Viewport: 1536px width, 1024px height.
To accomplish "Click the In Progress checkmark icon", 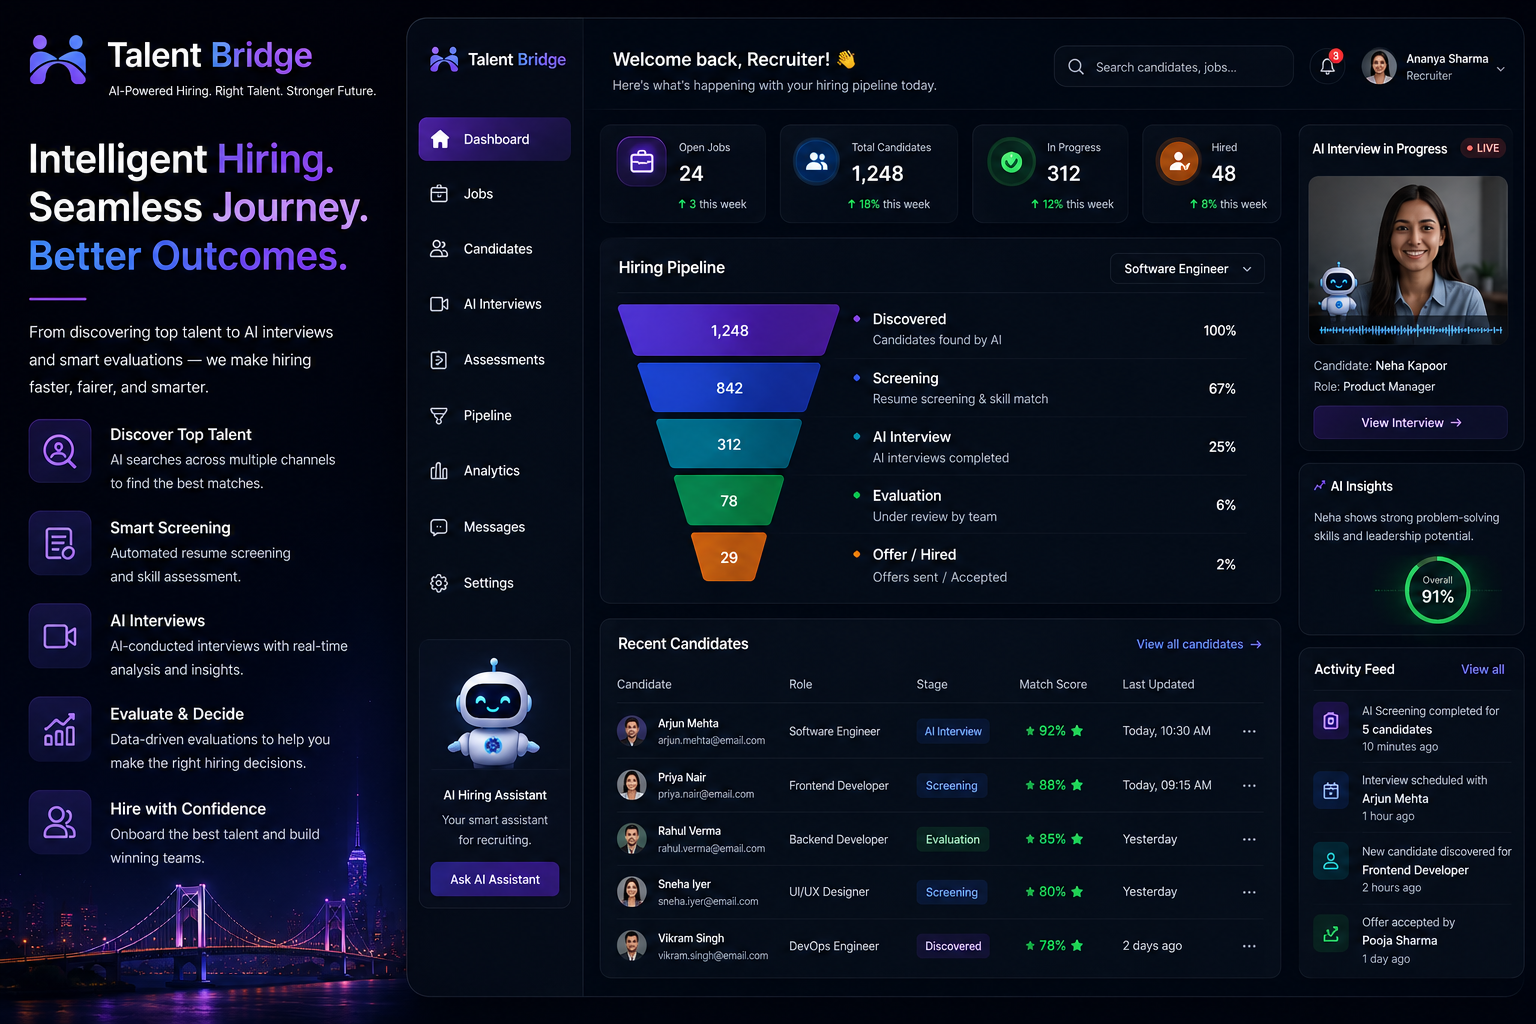I will [1011, 161].
